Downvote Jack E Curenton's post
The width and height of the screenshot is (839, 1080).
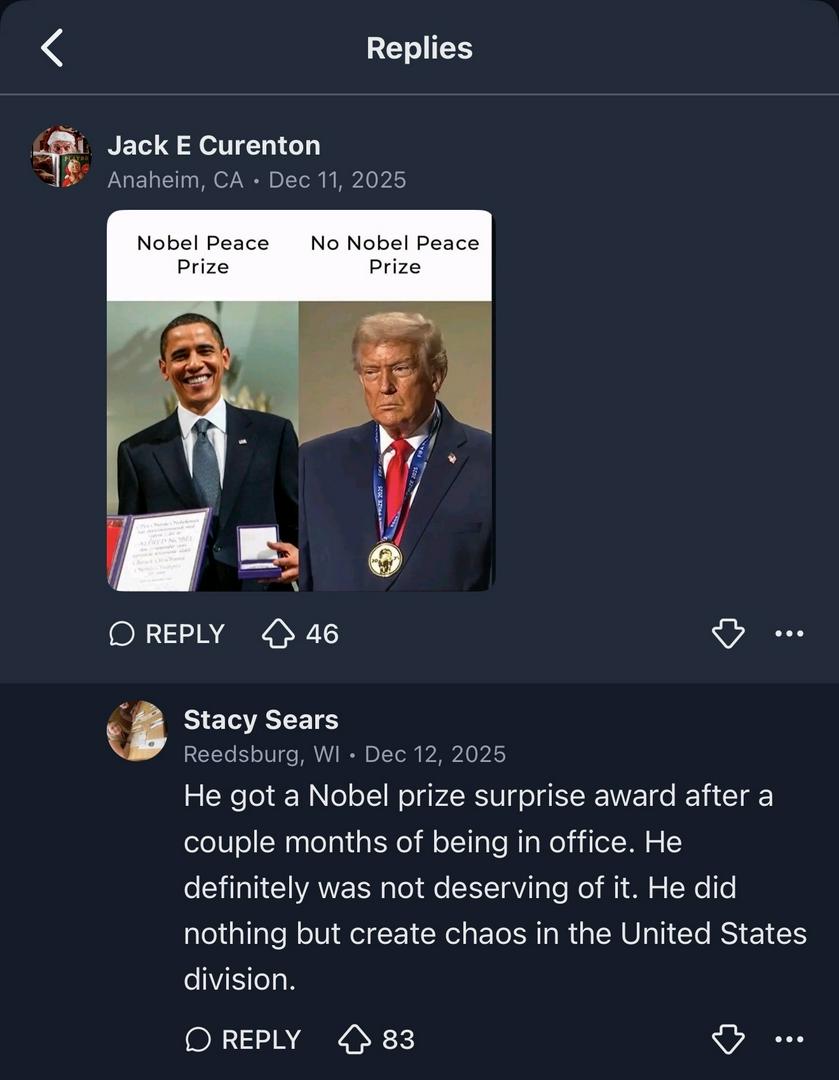tap(727, 633)
